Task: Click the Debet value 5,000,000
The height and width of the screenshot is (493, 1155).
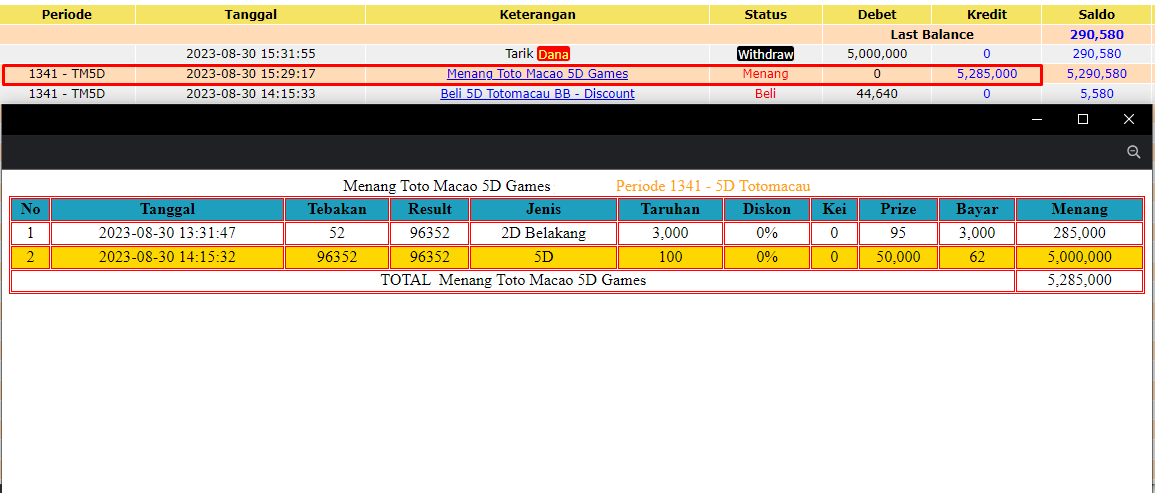Action: [877, 54]
